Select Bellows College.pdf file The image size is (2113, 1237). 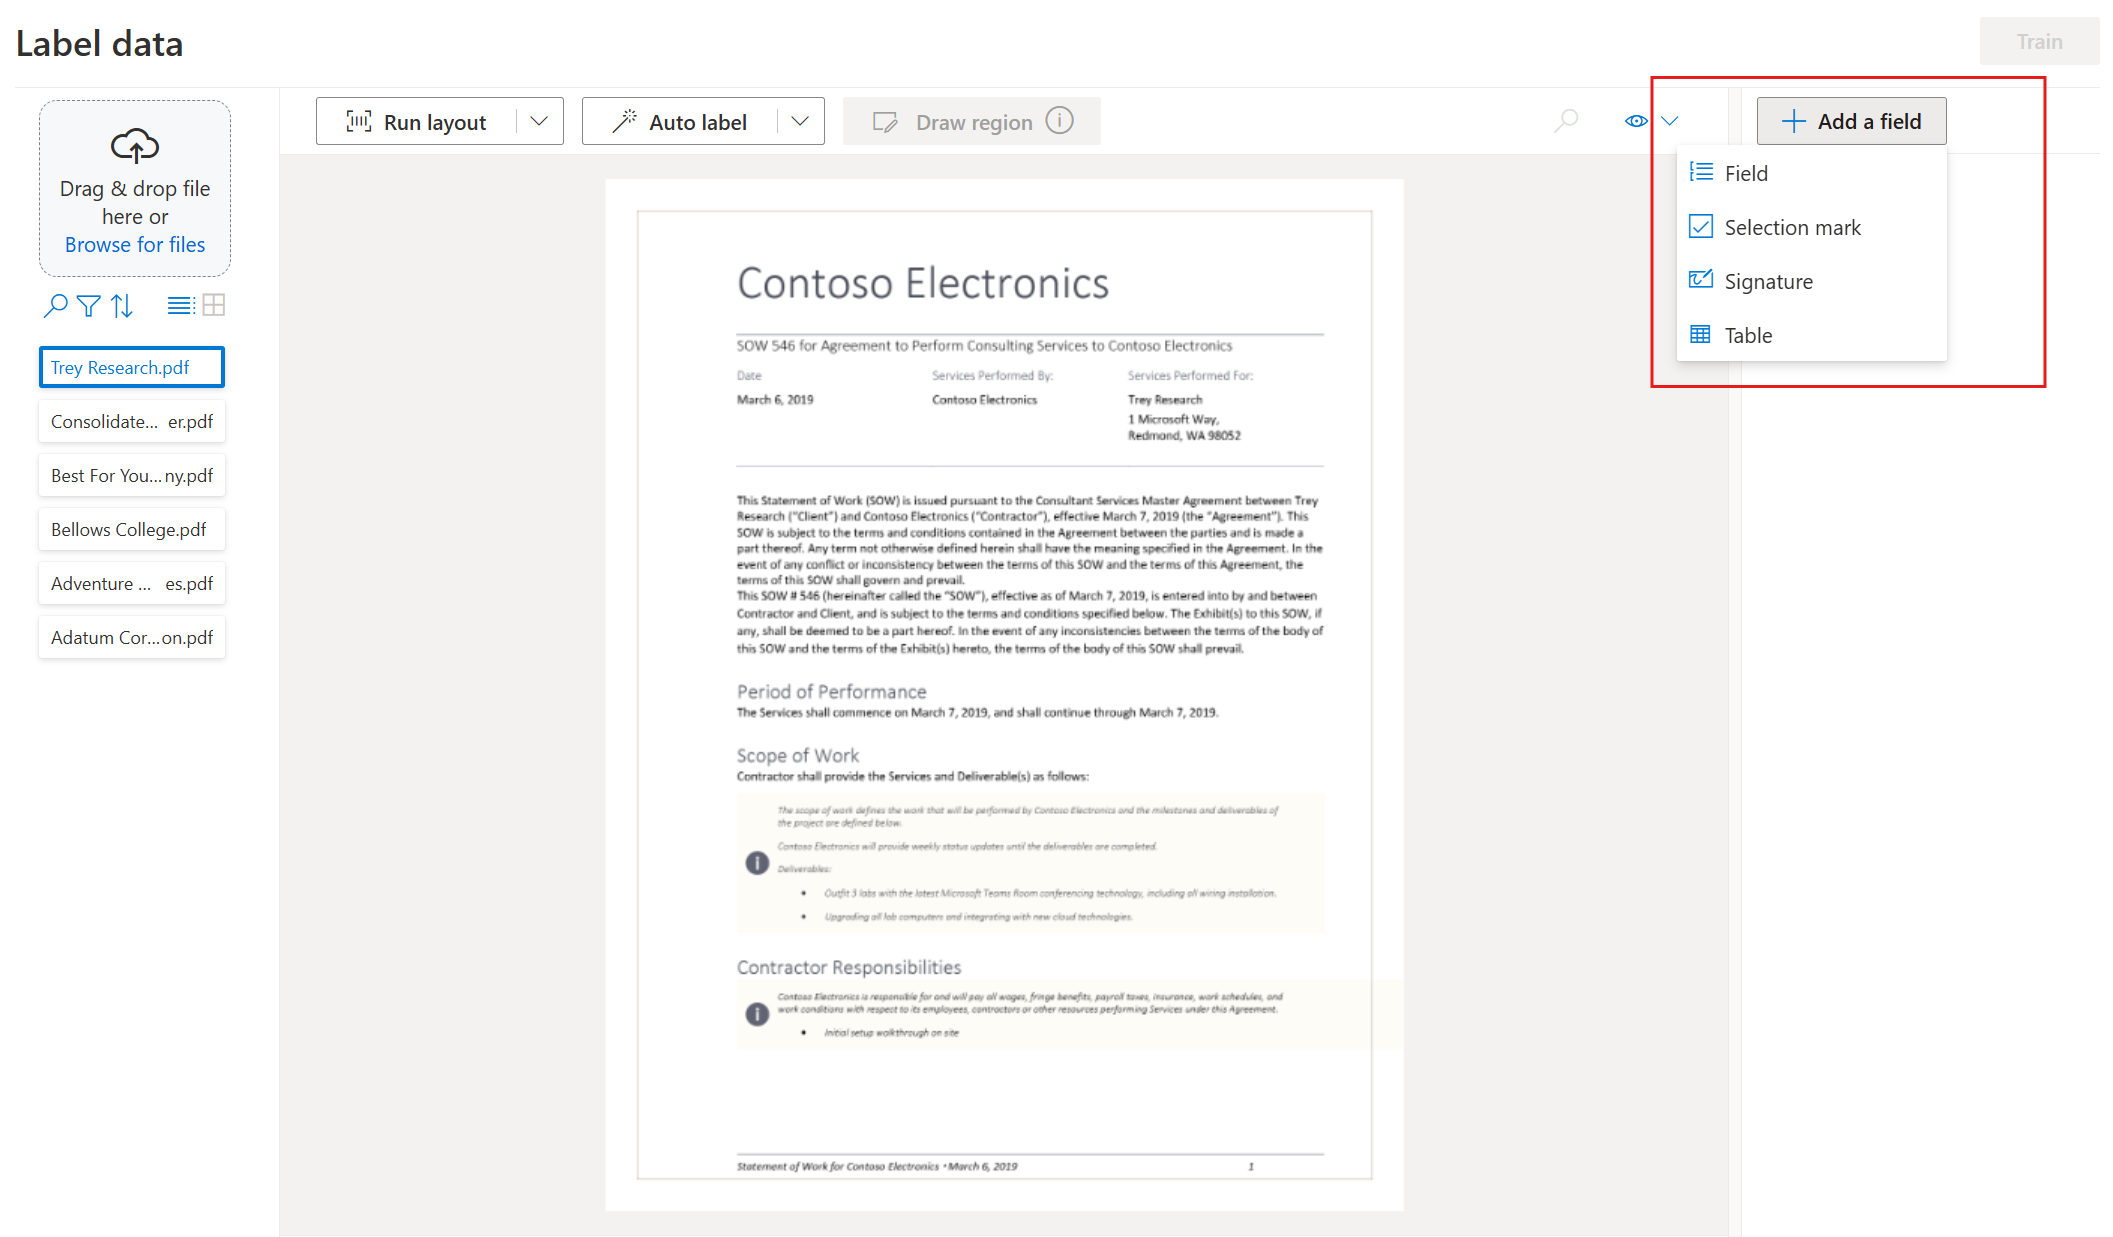131,529
